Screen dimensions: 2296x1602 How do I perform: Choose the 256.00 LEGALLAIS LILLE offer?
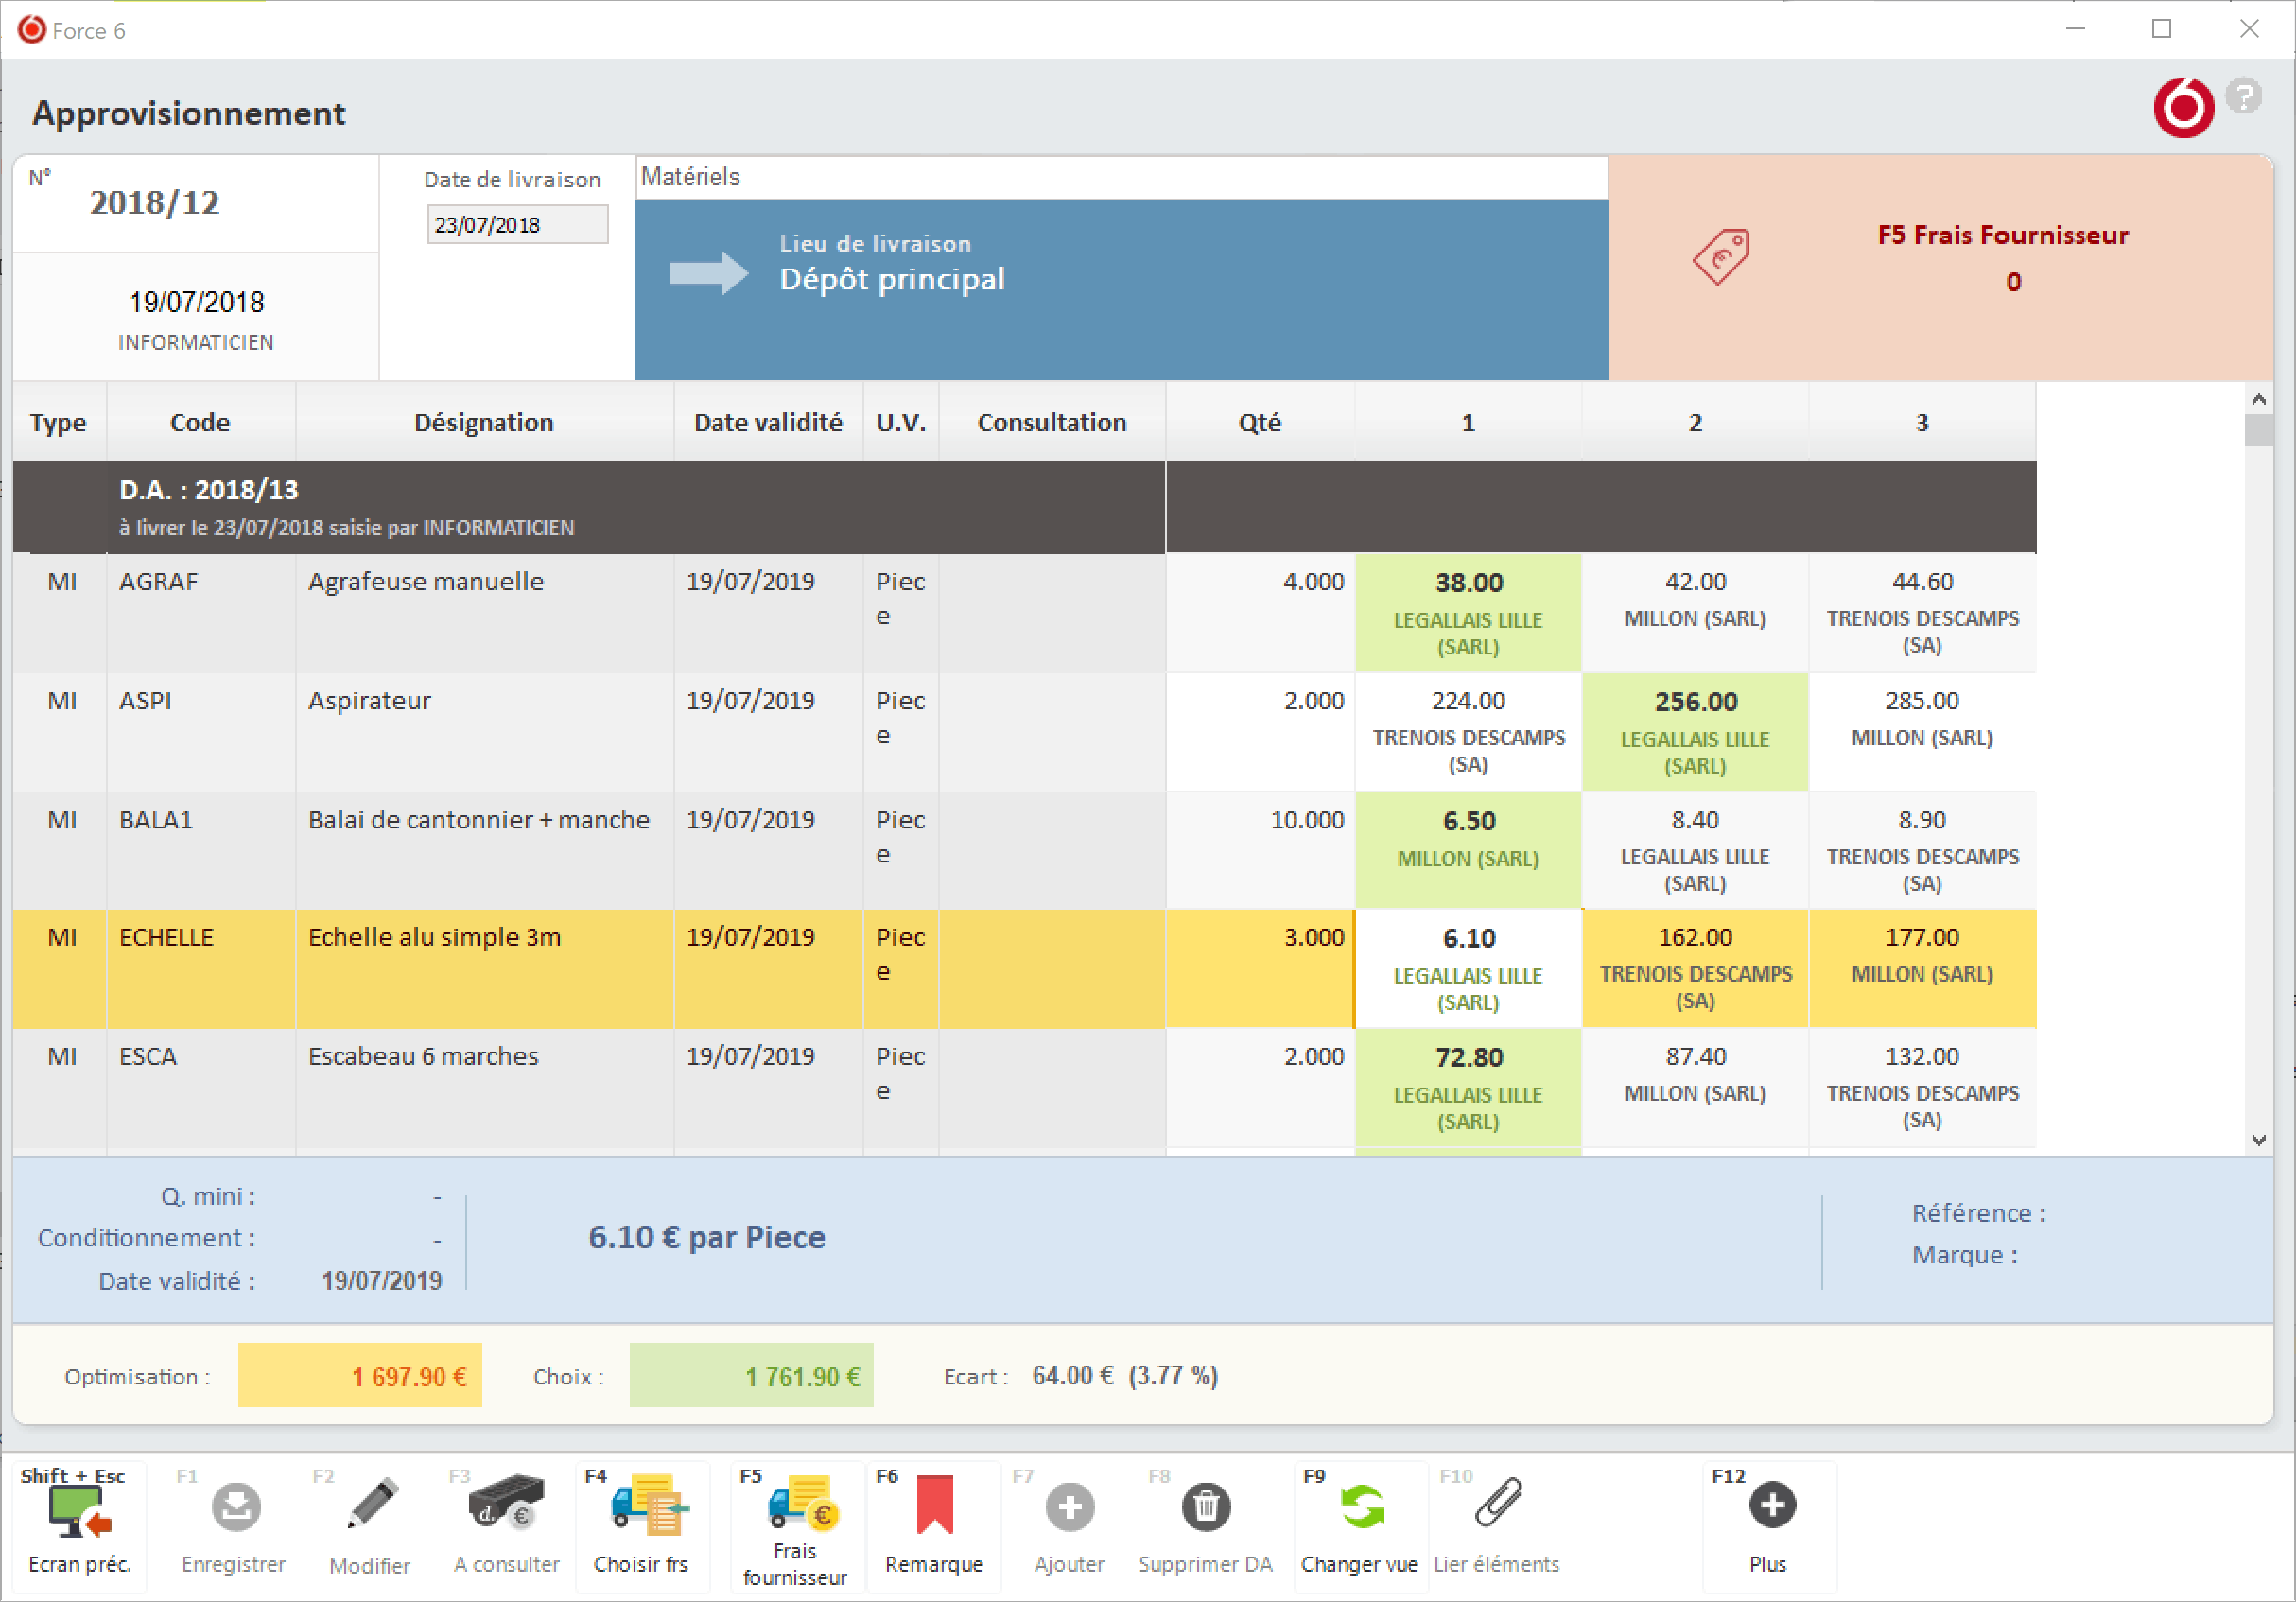pyautogui.click(x=1695, y=731)
